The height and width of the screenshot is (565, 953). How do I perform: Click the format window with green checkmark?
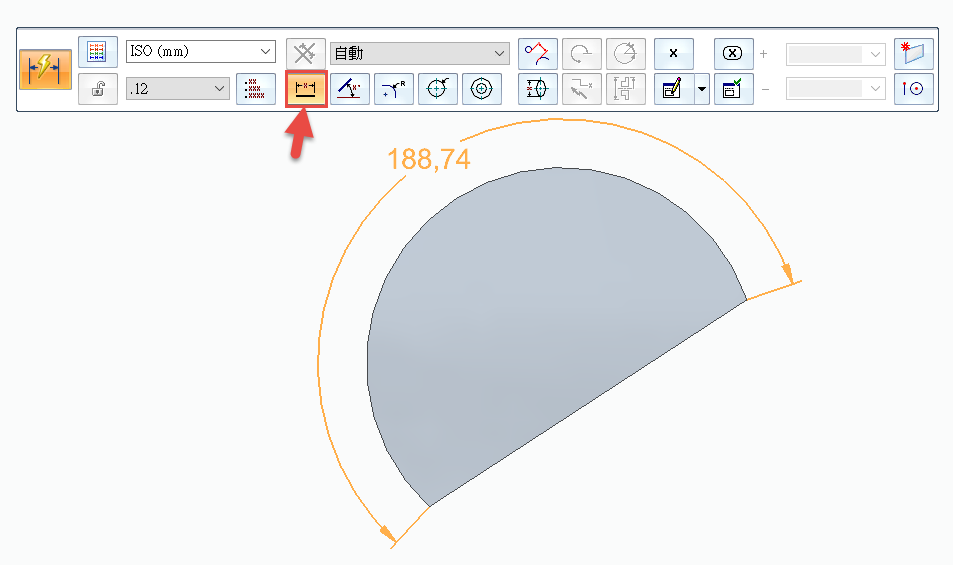pyautogui.click(x=733, y=89)
